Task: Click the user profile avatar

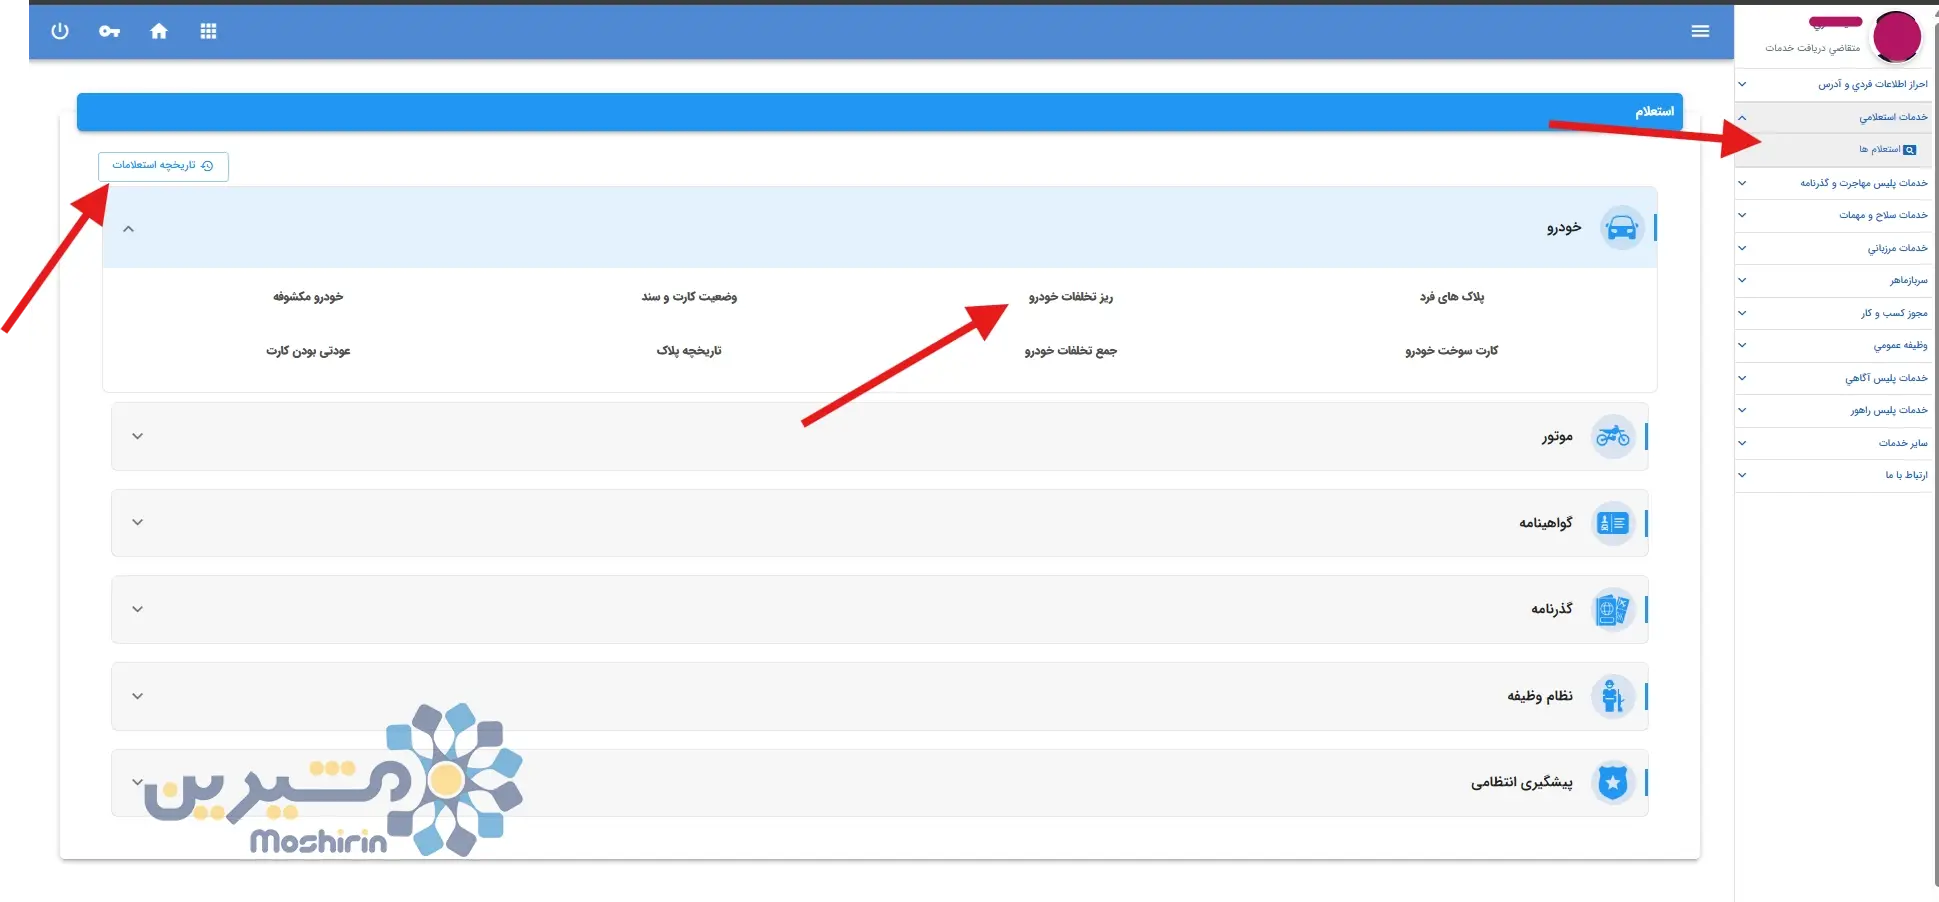Action: [x=1896, y=37]
